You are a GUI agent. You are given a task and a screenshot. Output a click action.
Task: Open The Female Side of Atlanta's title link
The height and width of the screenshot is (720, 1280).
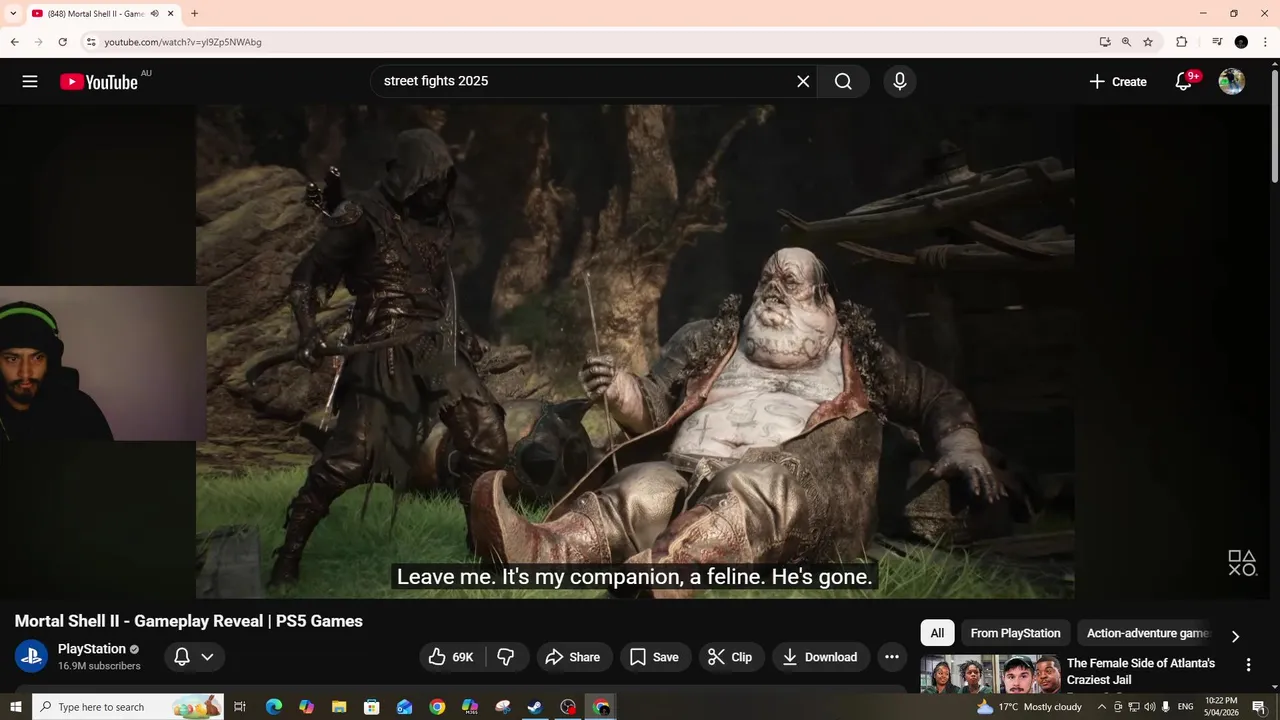tap(1141, 671)
